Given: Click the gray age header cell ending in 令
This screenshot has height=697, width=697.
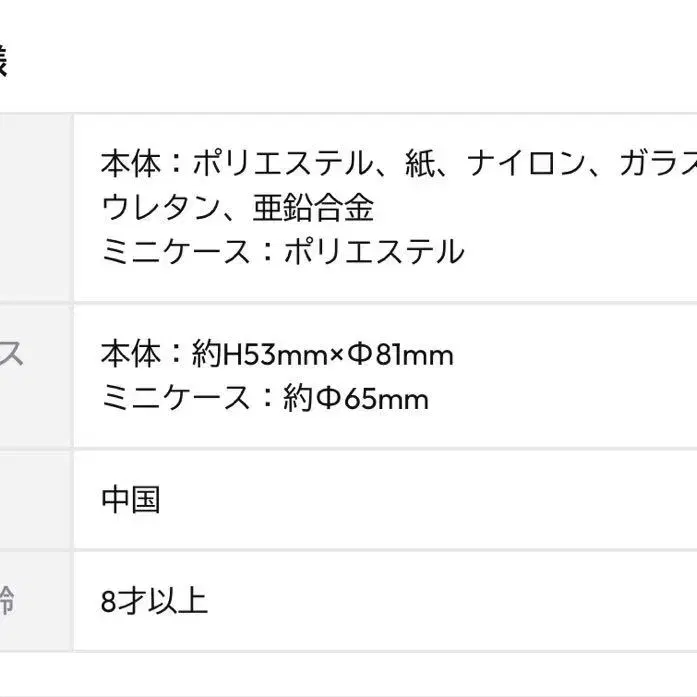Looking at the screenshot, I should [36, 601].
